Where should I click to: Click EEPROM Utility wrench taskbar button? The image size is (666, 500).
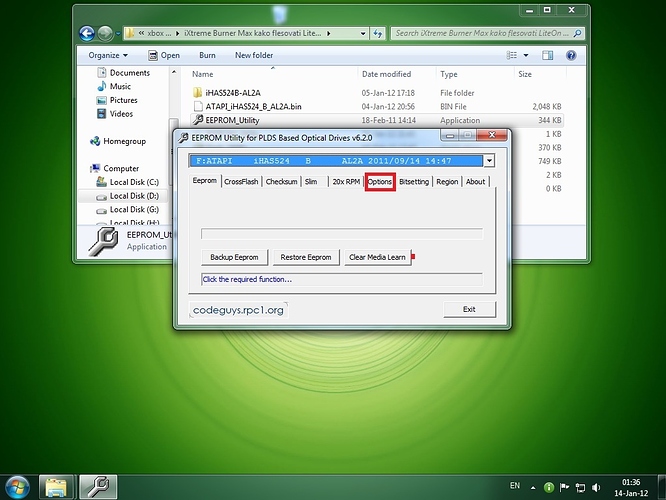point(98,487)
